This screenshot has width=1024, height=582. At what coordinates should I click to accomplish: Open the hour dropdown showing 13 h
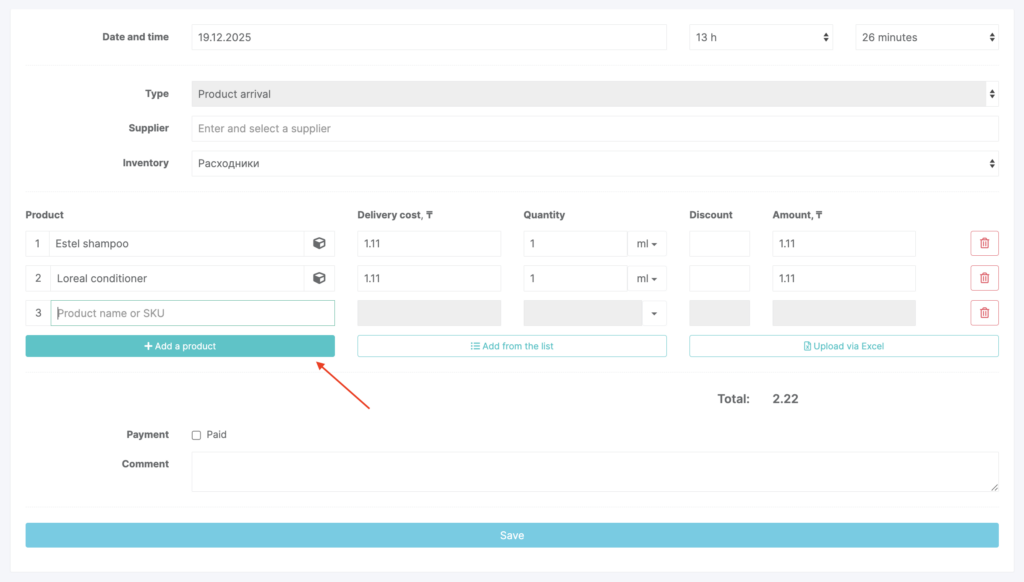point(761,37)
